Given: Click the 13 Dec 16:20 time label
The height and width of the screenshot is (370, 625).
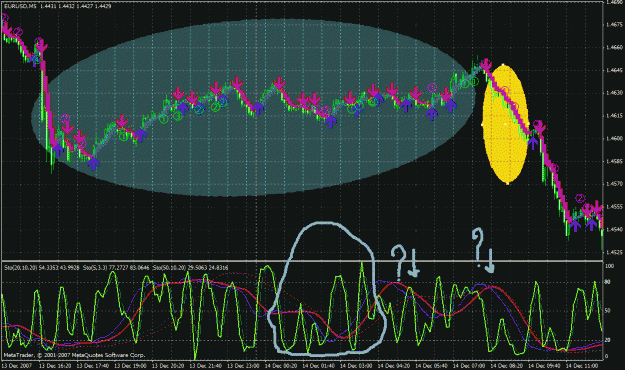Looking at the screenshot, I should click(x=54, y=366).
